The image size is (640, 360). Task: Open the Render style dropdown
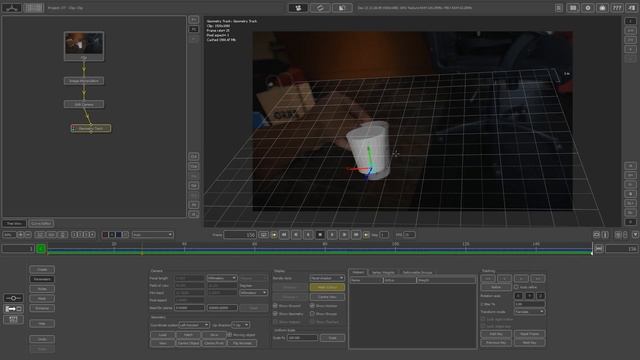(x=327, y=278)
